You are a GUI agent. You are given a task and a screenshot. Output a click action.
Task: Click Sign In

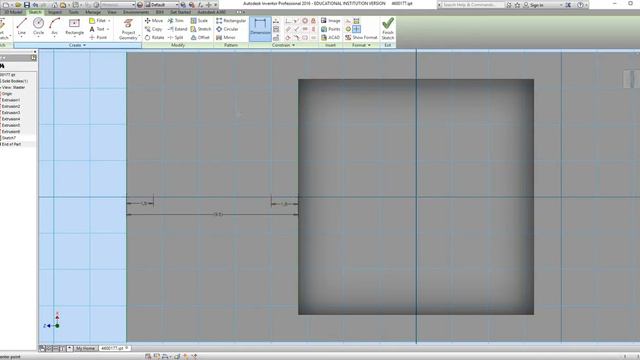click(x=536, y=5)
